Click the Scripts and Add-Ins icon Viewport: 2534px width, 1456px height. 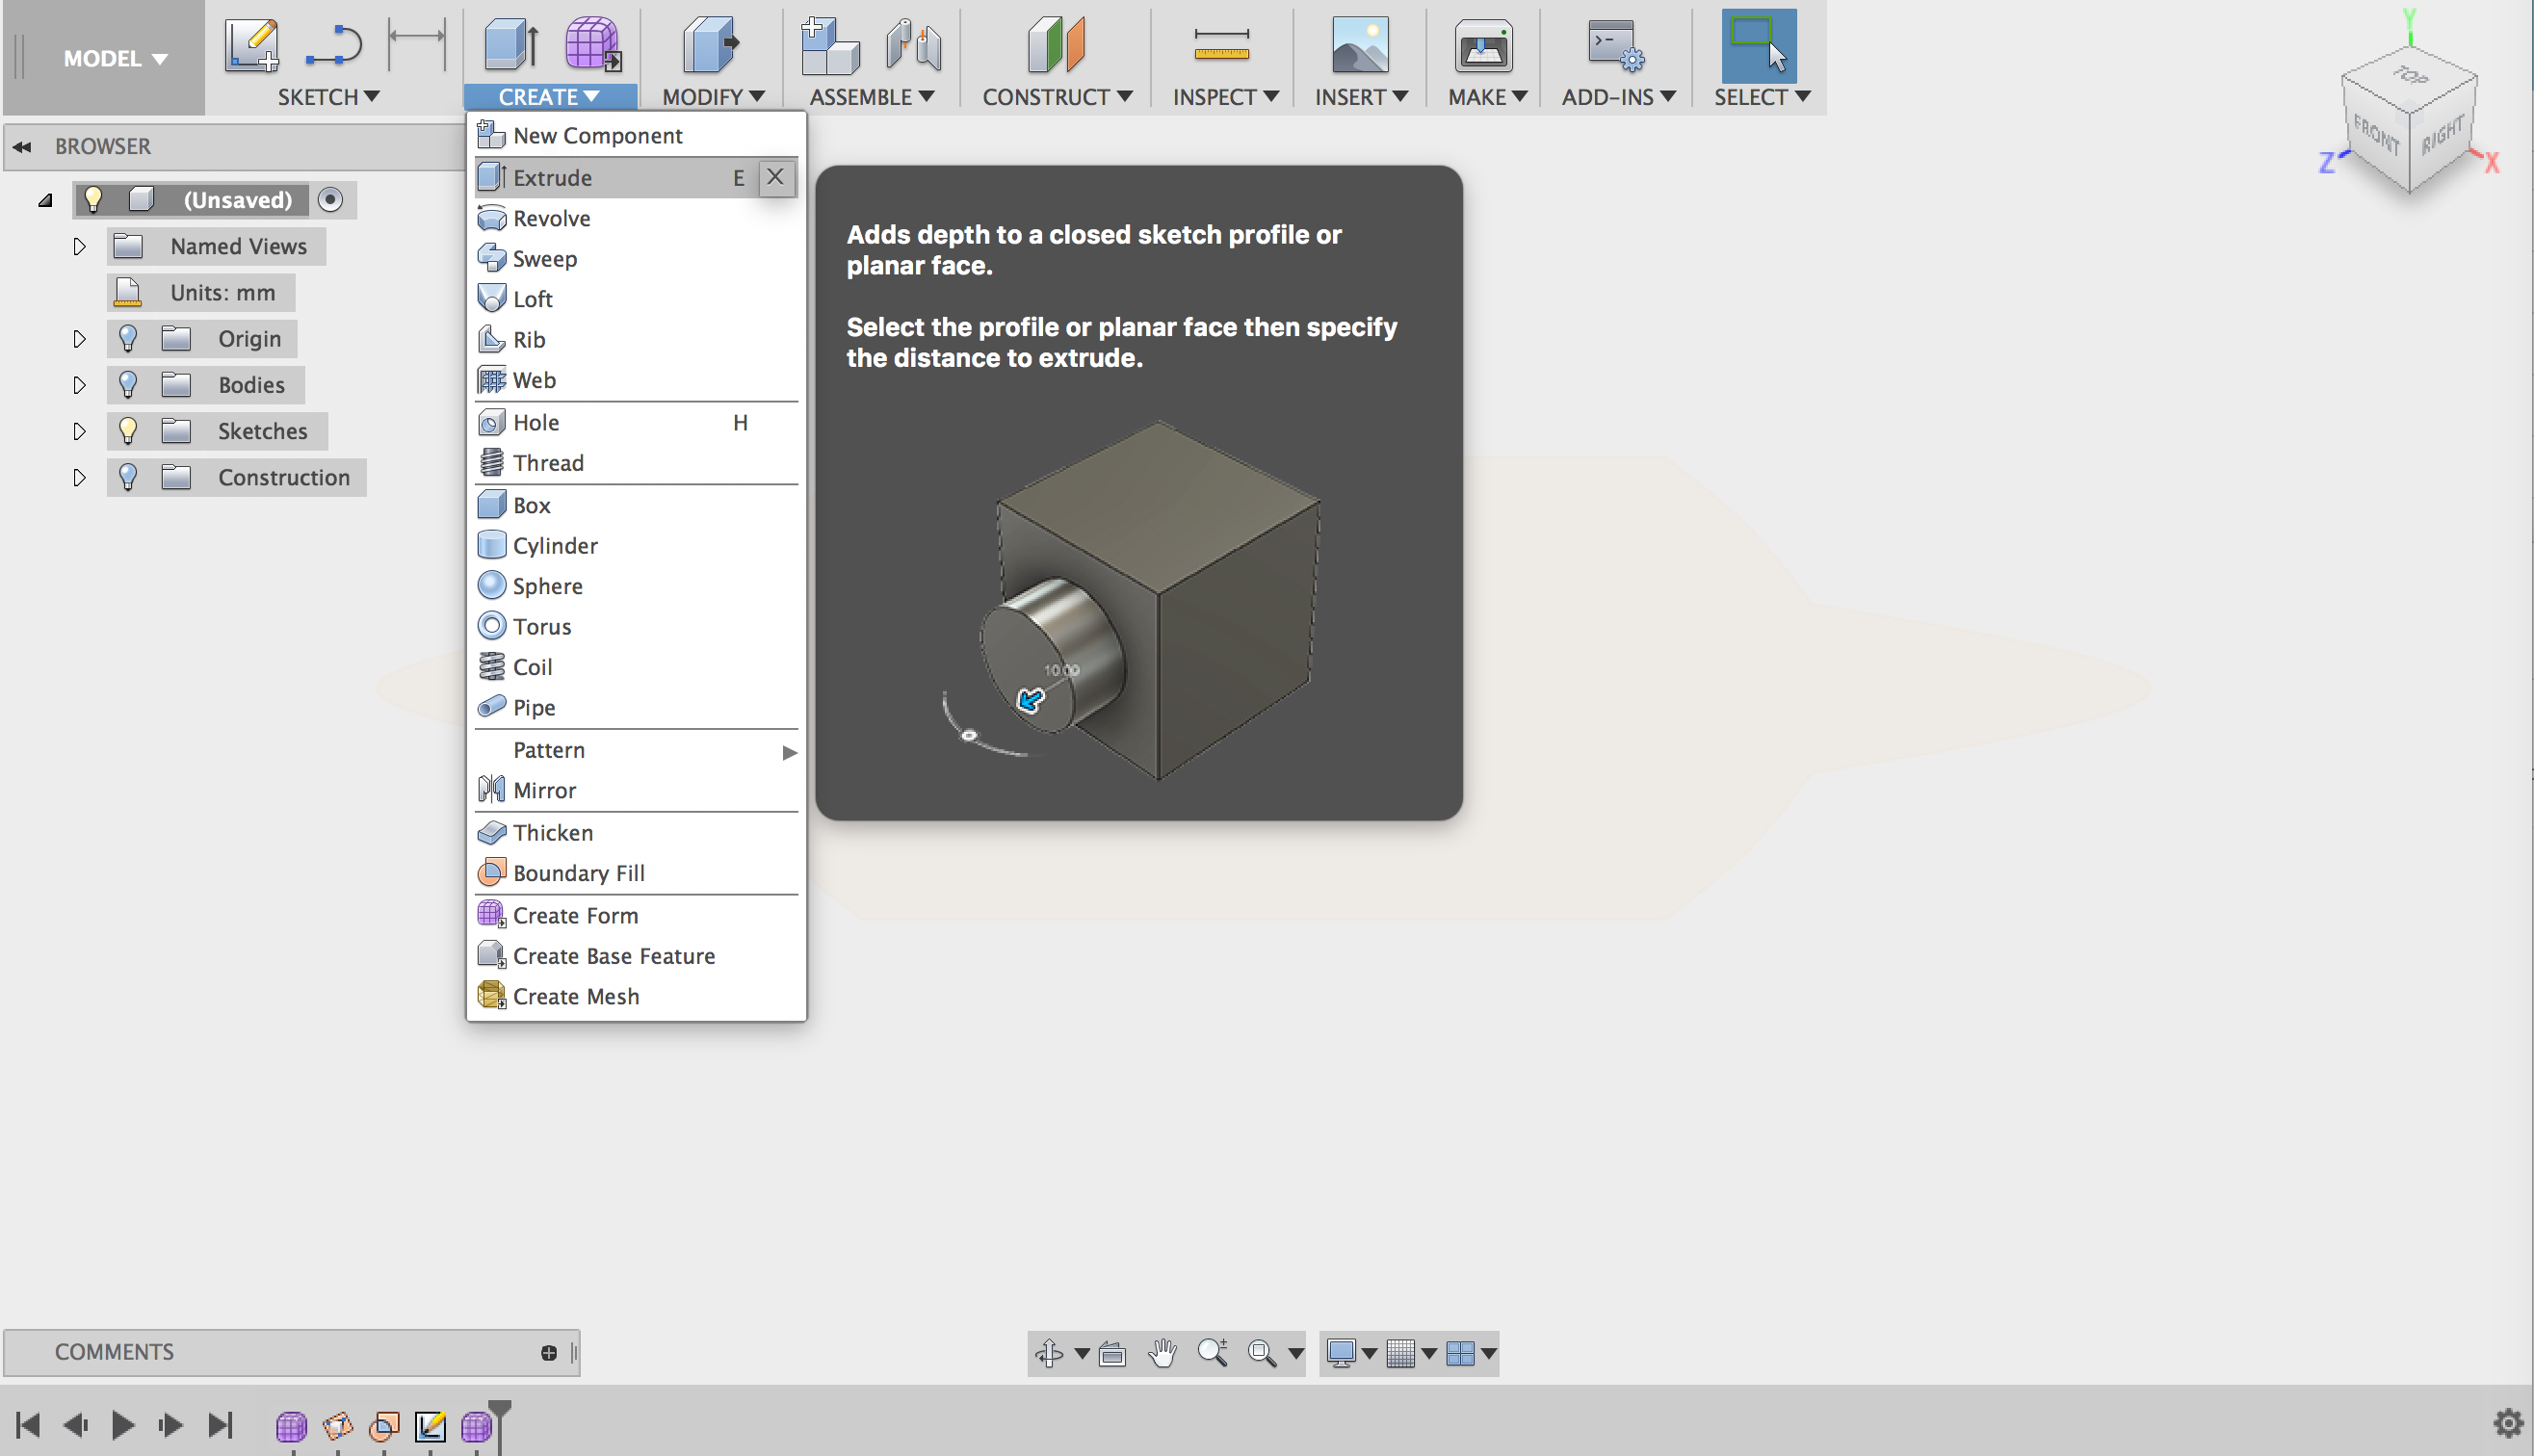[1616, 45]
